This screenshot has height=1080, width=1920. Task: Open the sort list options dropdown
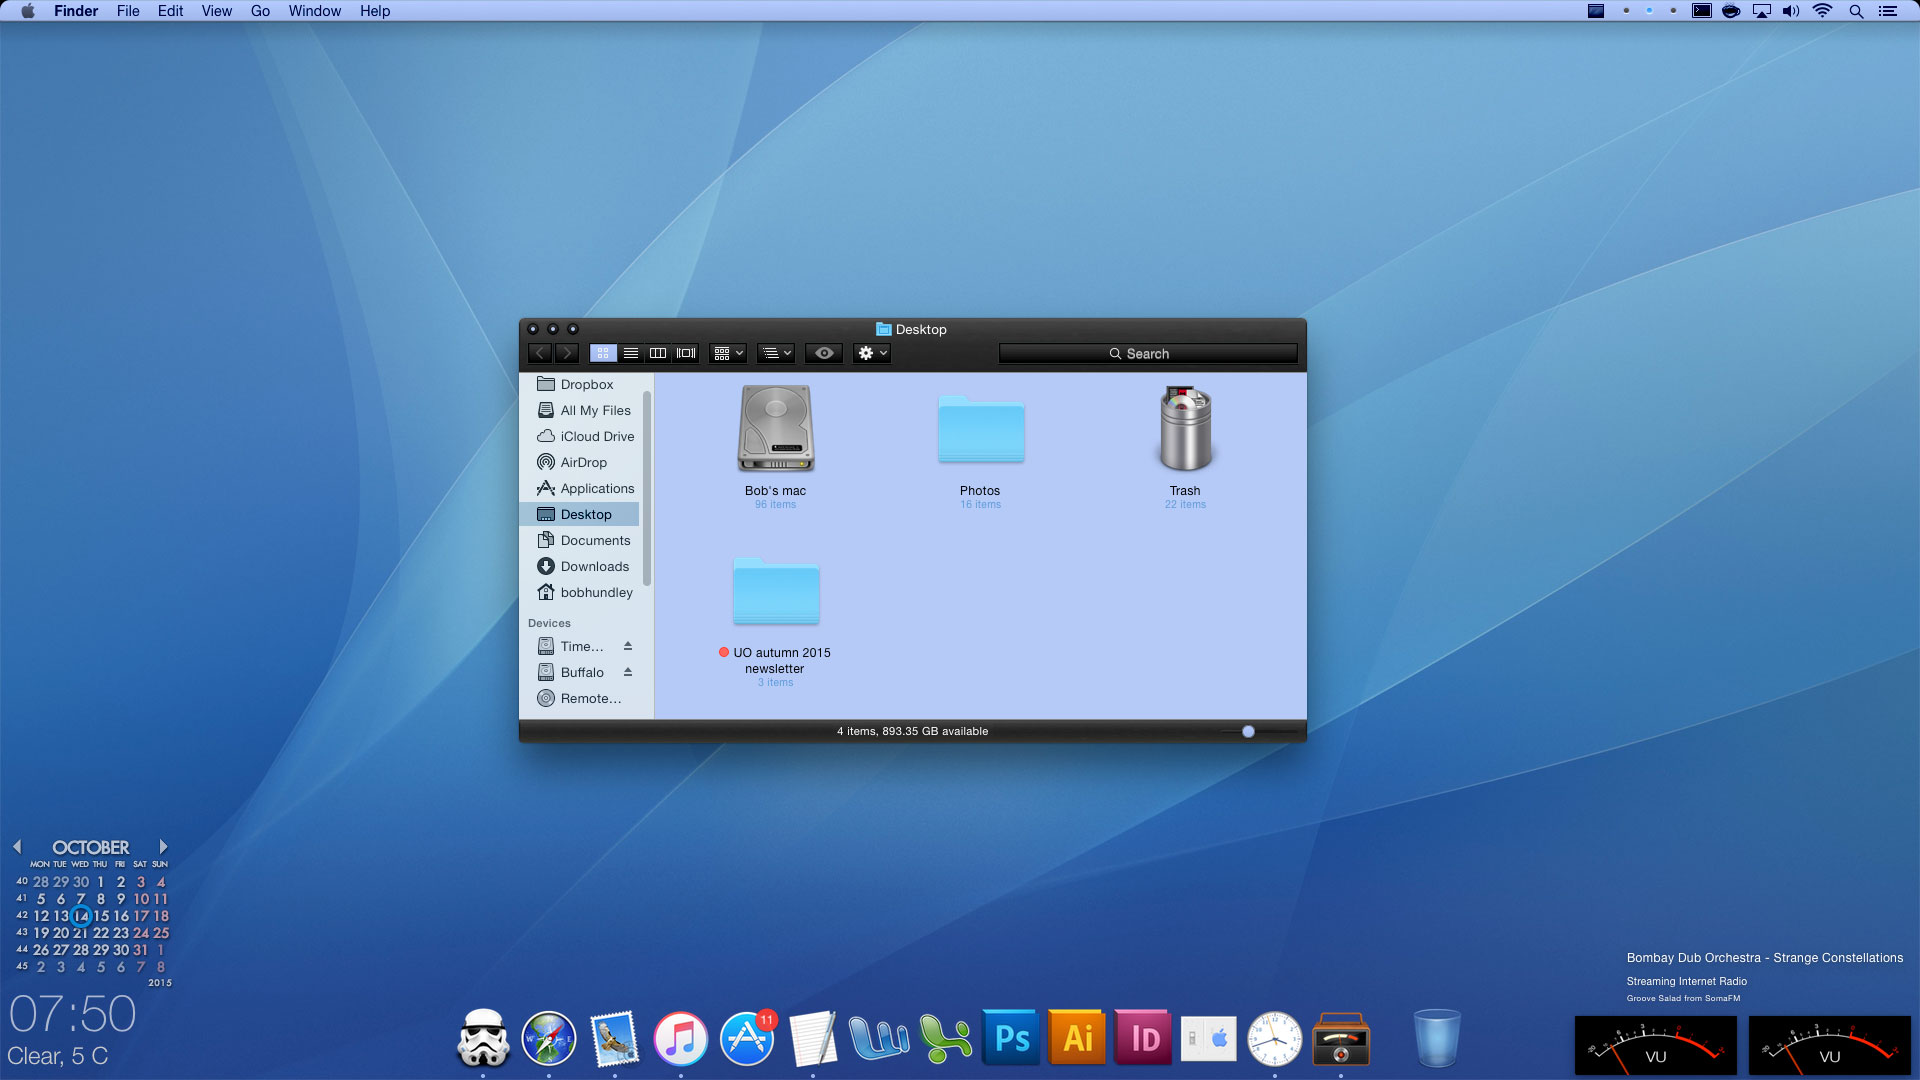[x=776, y=353]
